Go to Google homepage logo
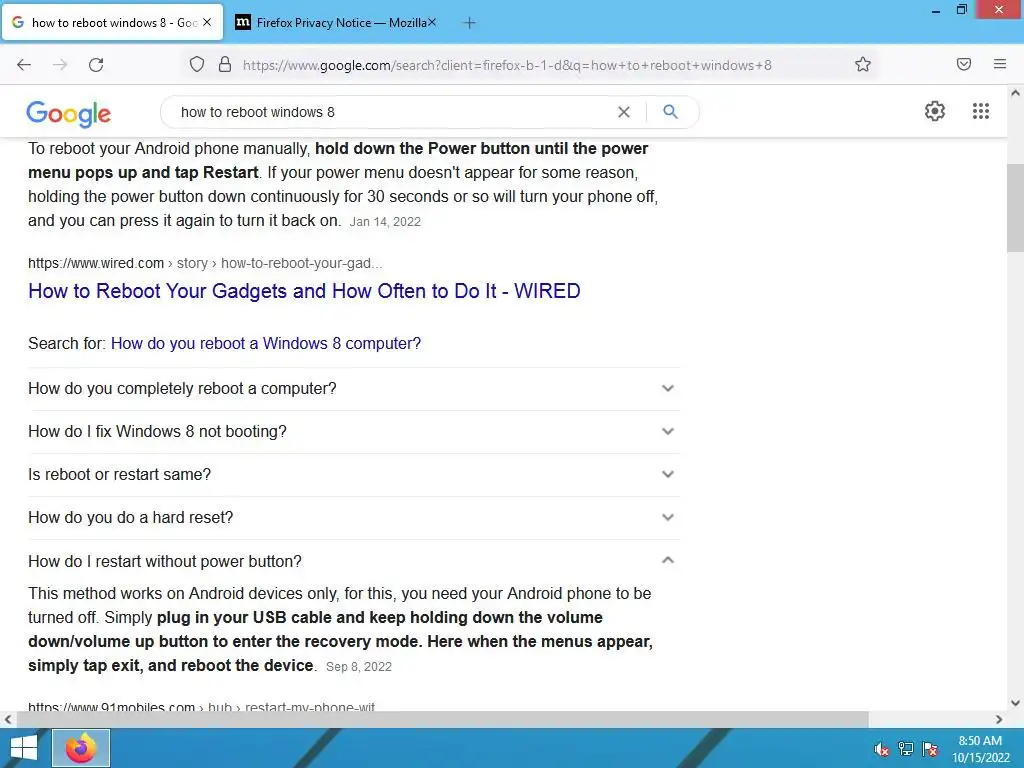This screenshot has width=1024, height=768. pos(69,114)
